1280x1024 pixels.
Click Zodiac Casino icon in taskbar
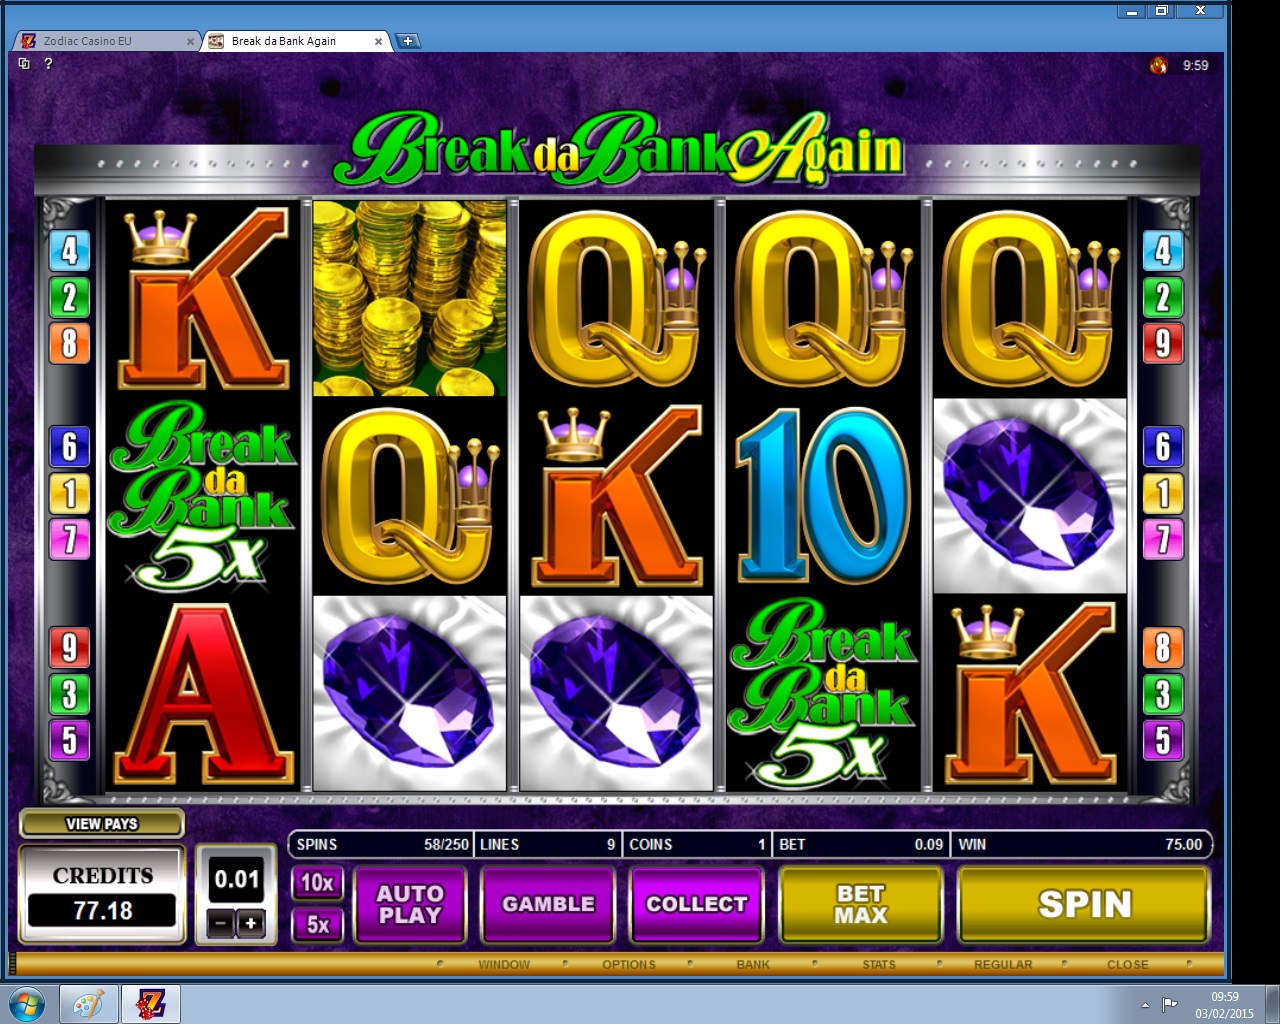click(x=151, y=1004)
